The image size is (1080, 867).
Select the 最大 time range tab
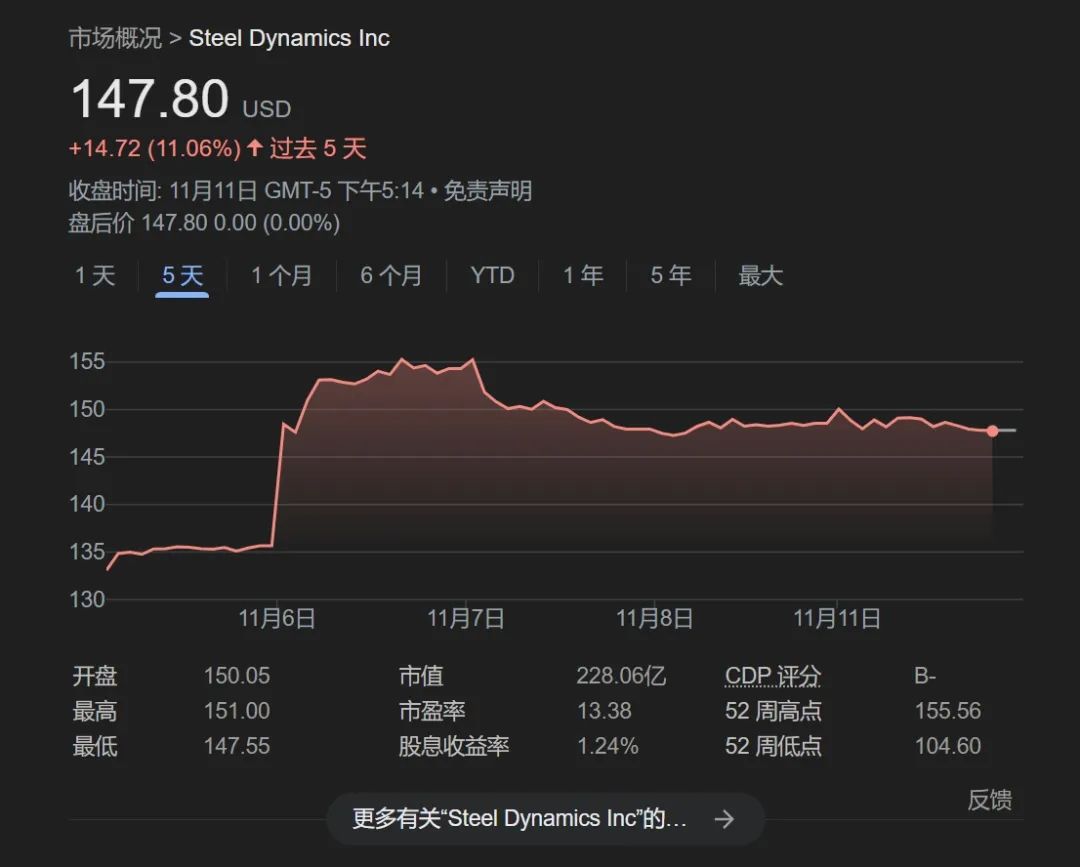point(761,276)
